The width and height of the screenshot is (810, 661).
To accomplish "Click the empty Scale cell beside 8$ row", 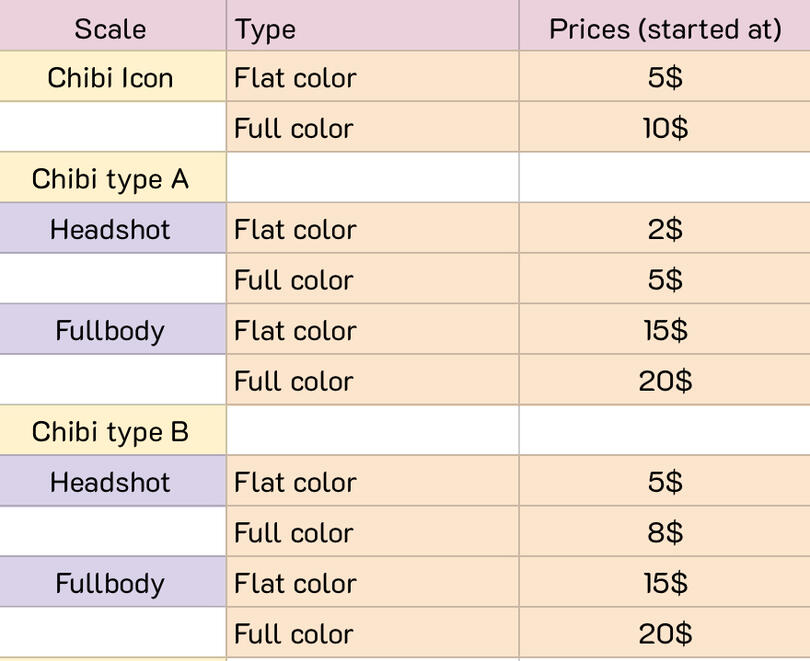I will 110,532.
